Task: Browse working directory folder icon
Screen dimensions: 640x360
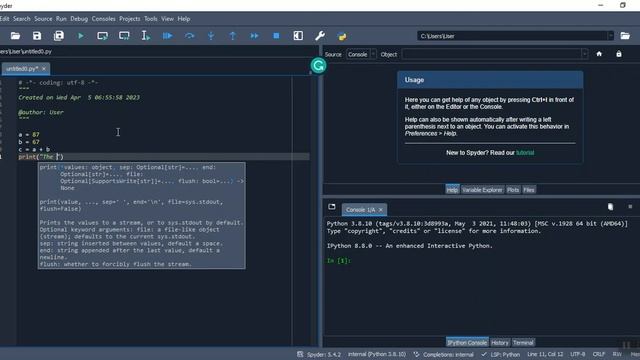Action: tap(625, 36)
